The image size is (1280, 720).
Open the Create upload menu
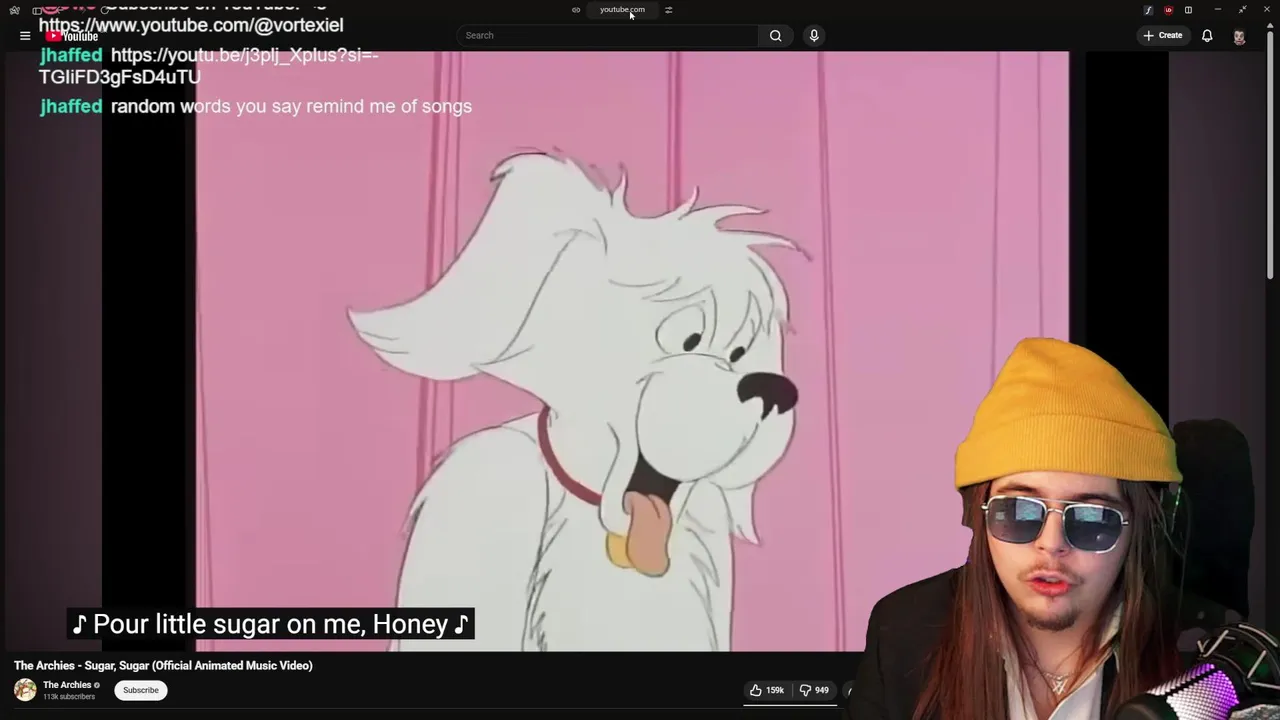point(1163,36)
